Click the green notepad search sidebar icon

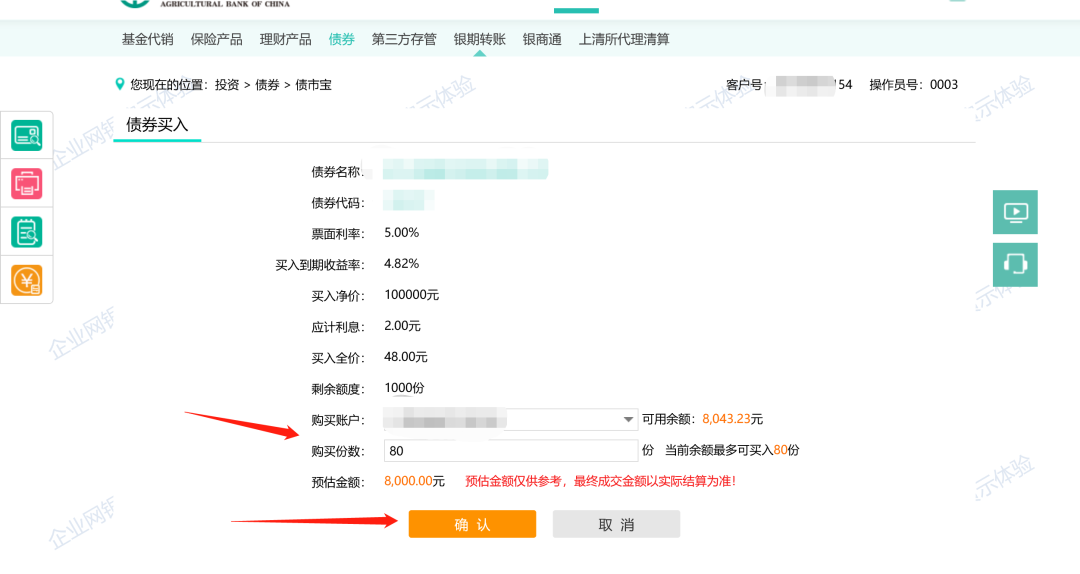pos(27,232)
